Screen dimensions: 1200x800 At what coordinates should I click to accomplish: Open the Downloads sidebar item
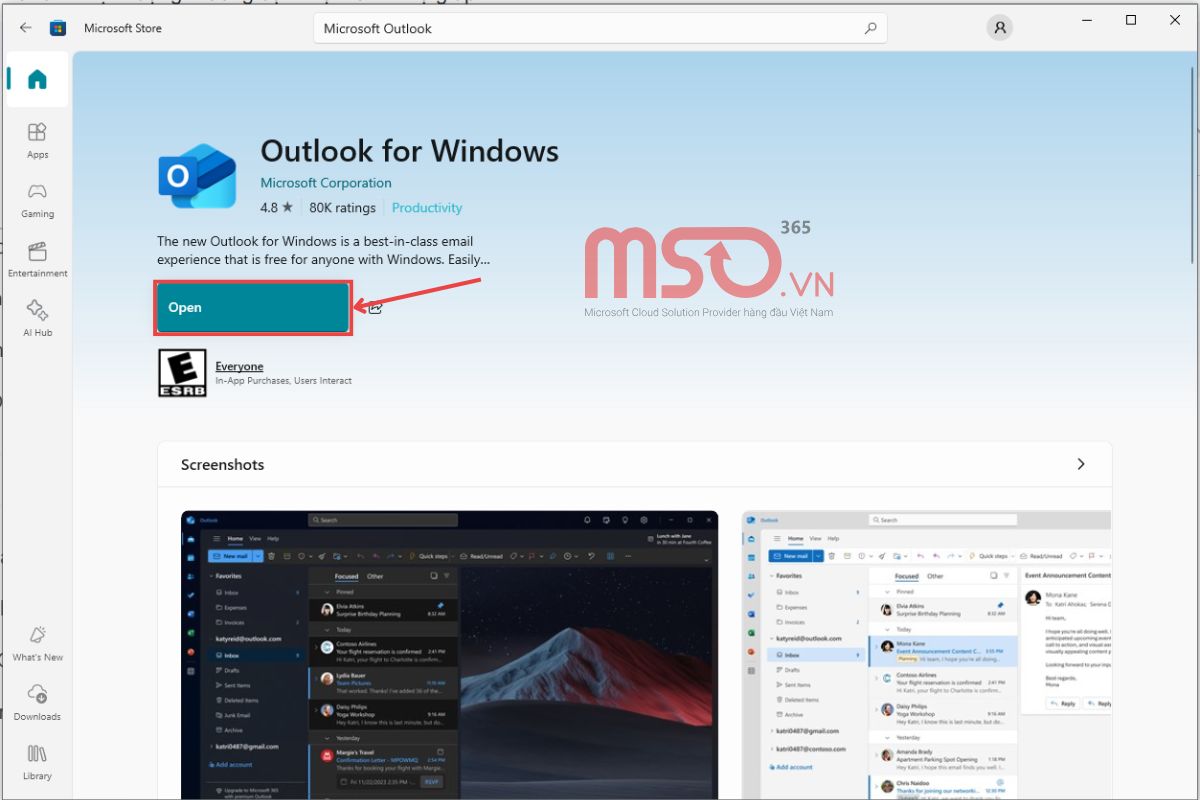click(37, 702)
